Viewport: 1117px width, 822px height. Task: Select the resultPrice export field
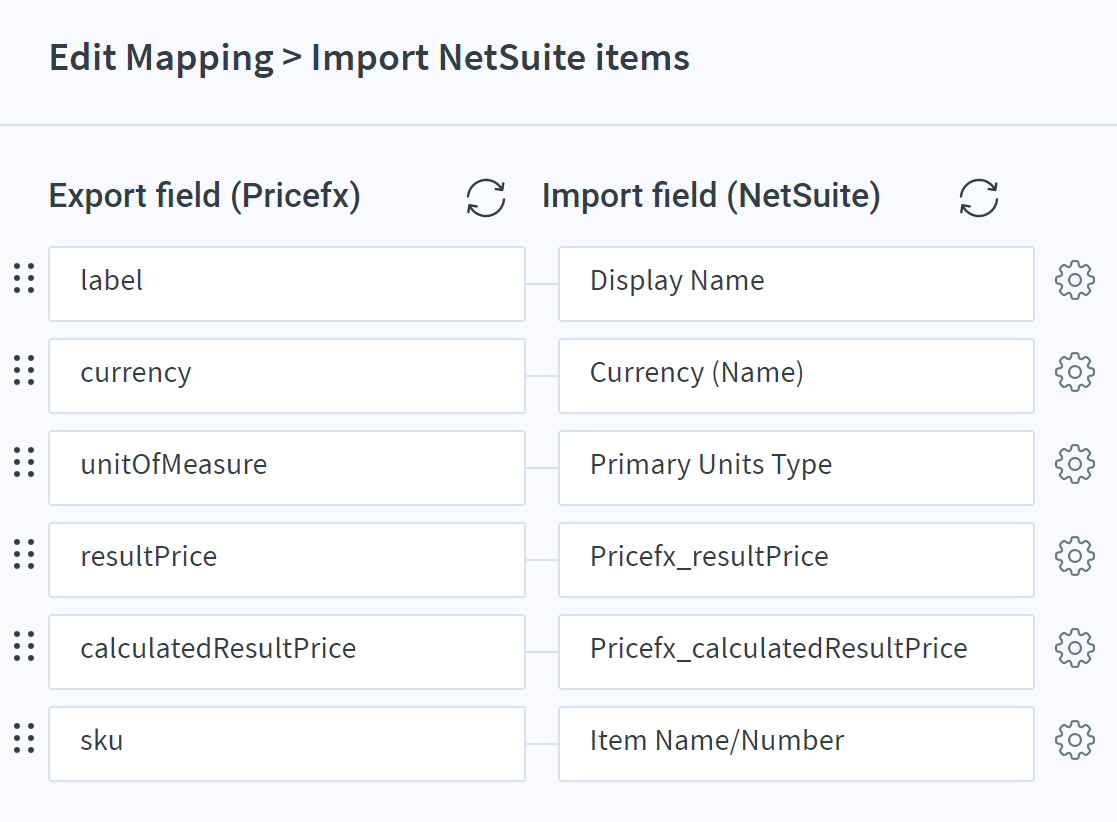(287, 559)
